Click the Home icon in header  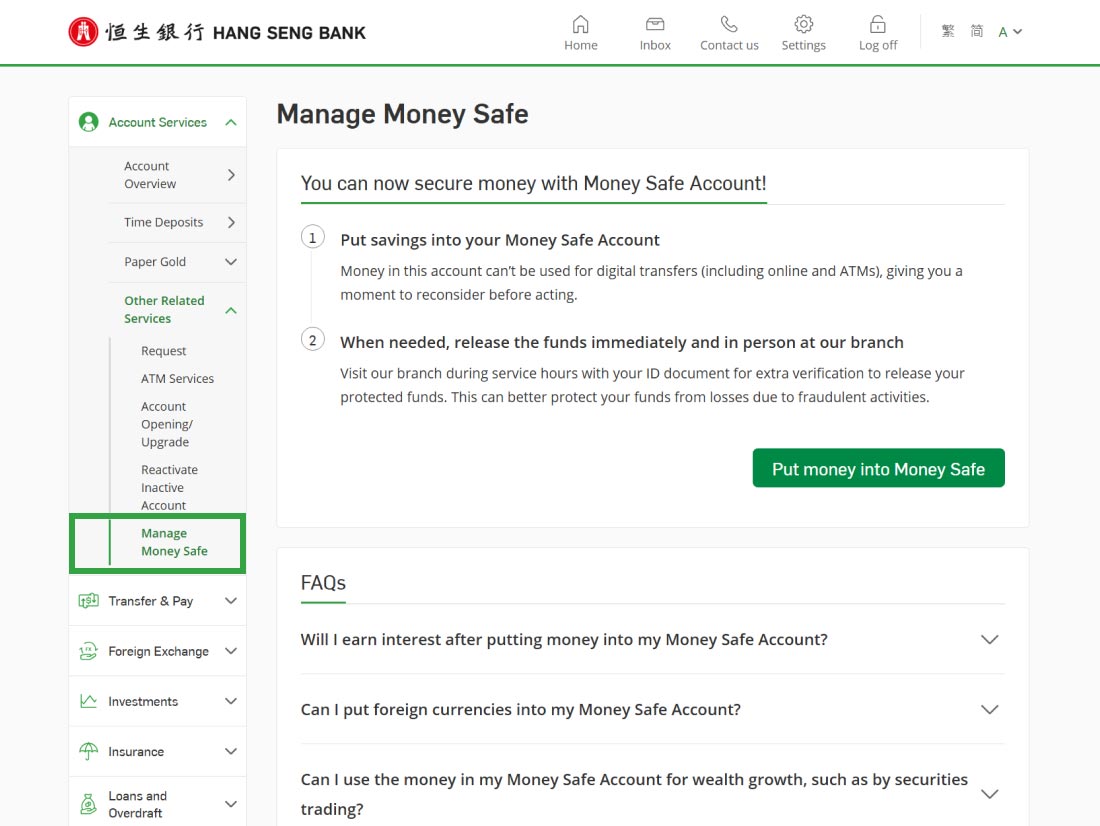pyautogui.click(x=580, y=24)
